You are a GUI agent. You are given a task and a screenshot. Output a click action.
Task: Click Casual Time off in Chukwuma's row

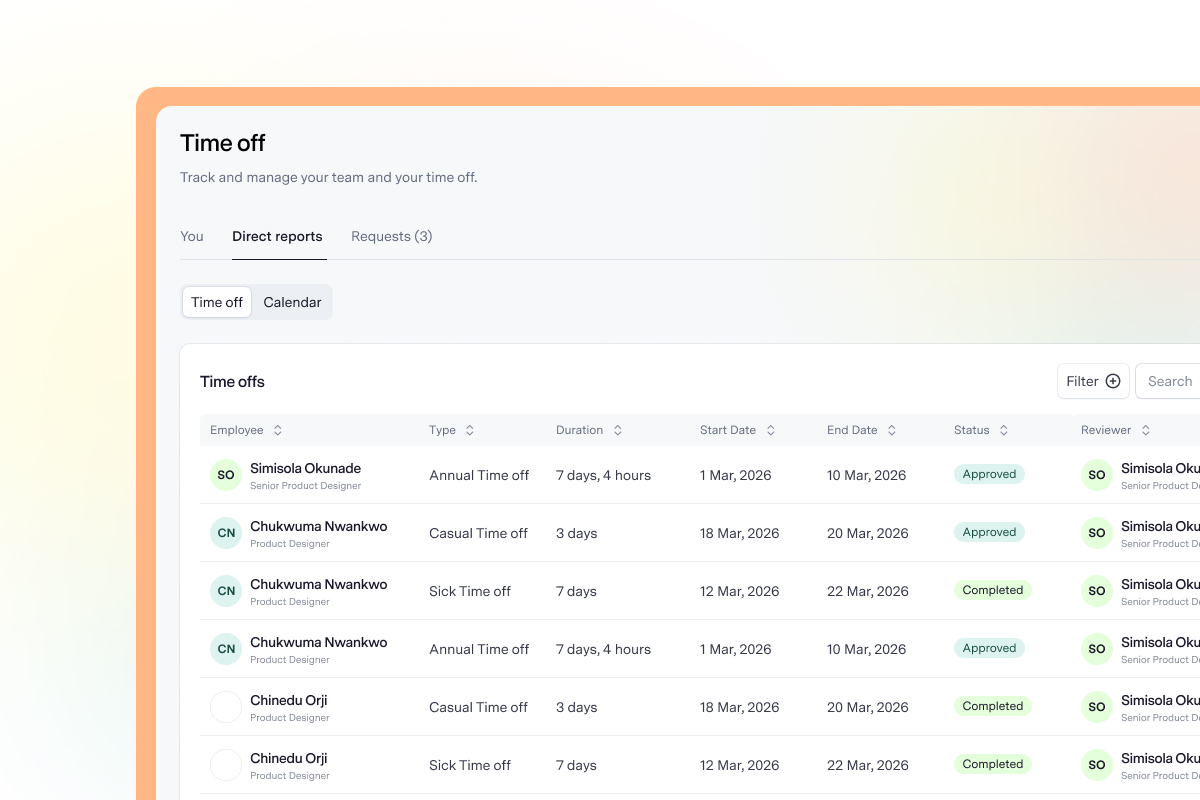(x=478, y=533)
